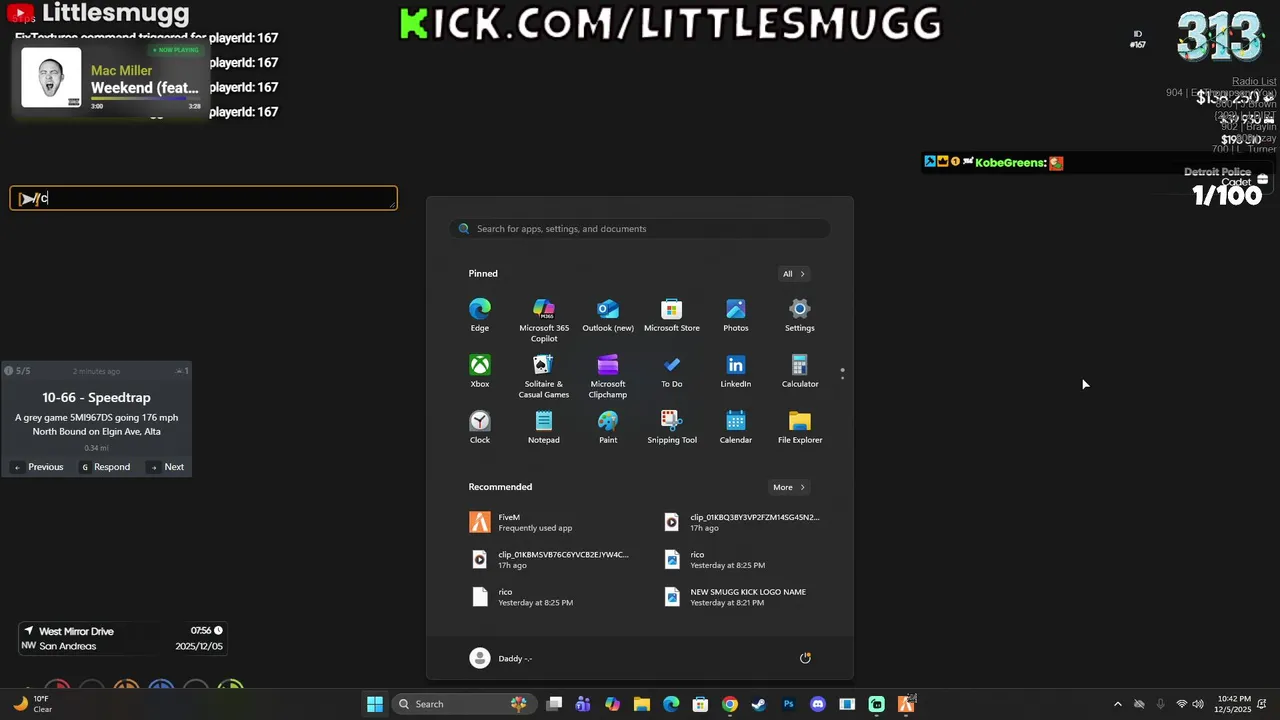The image size is (1280, 720).
Task: Launch Notepad from pinned apps
Action: tap(544, 427)
